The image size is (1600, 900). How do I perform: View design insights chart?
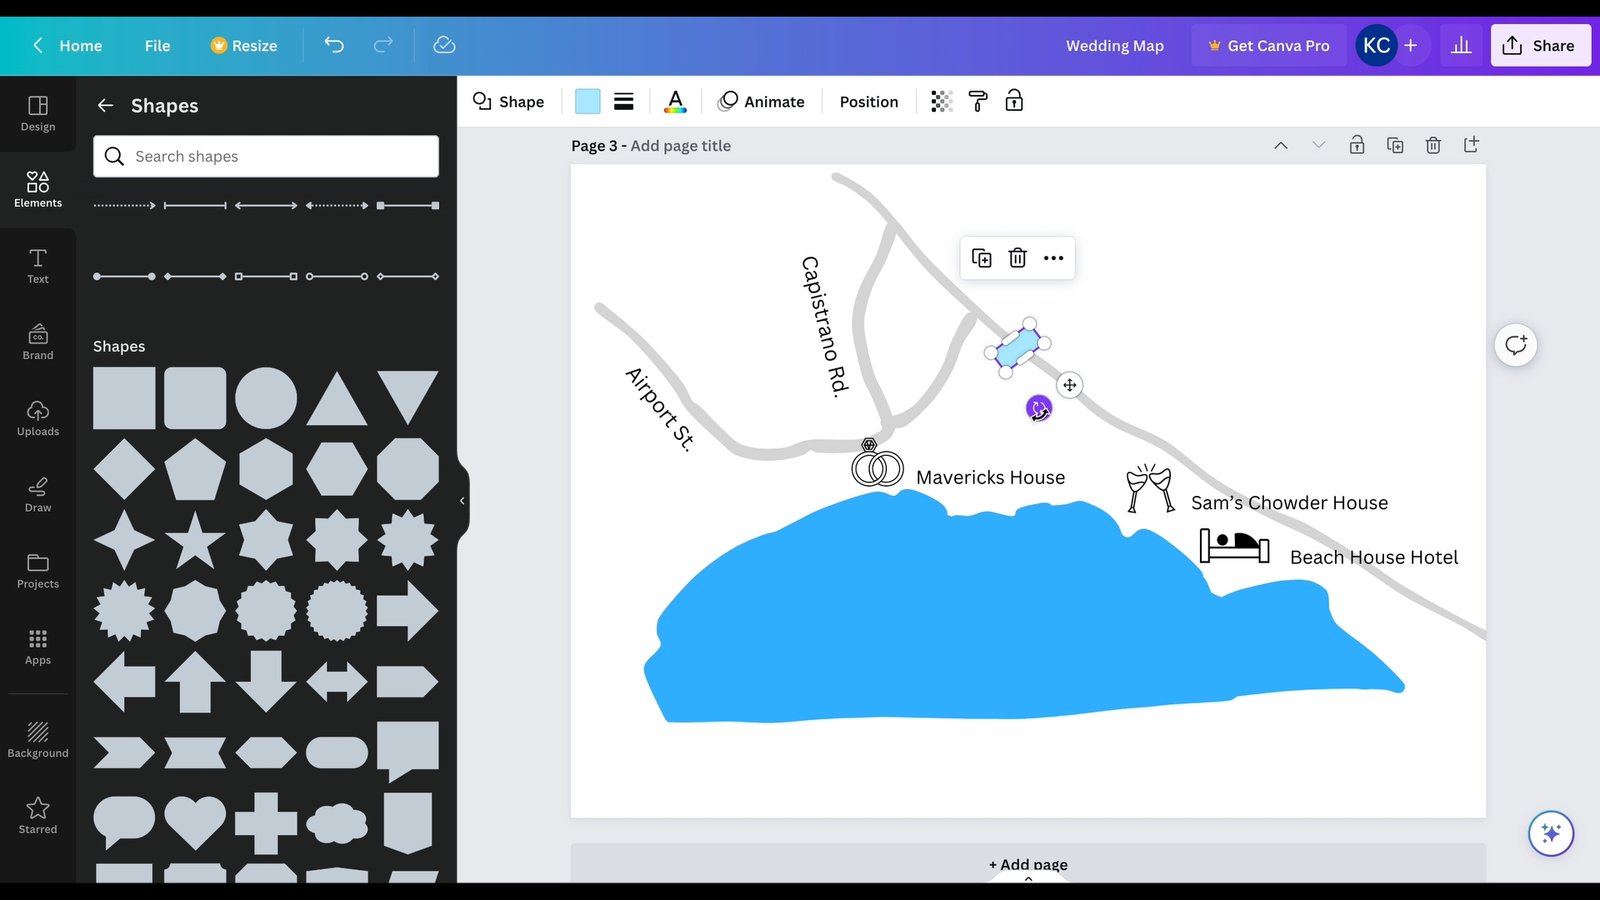tap(1461, 45)
